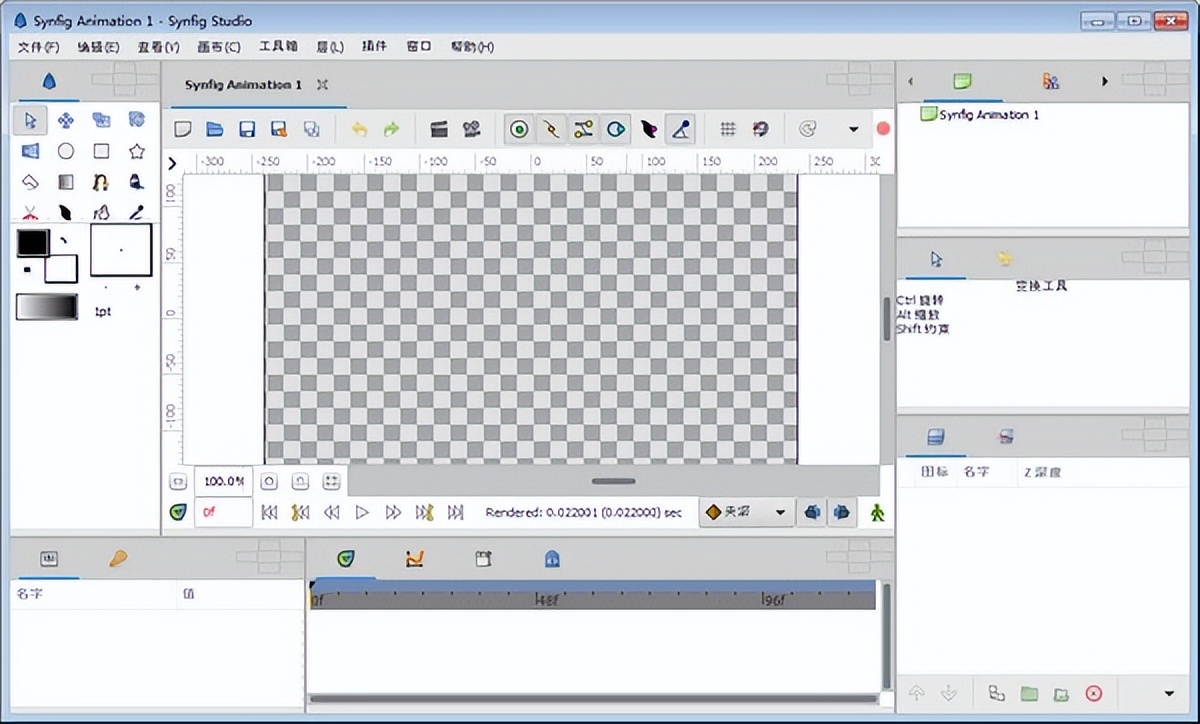This screenshot has height=724, width=1200.
Task: Toggle position handles display
Action: (518, 129)
